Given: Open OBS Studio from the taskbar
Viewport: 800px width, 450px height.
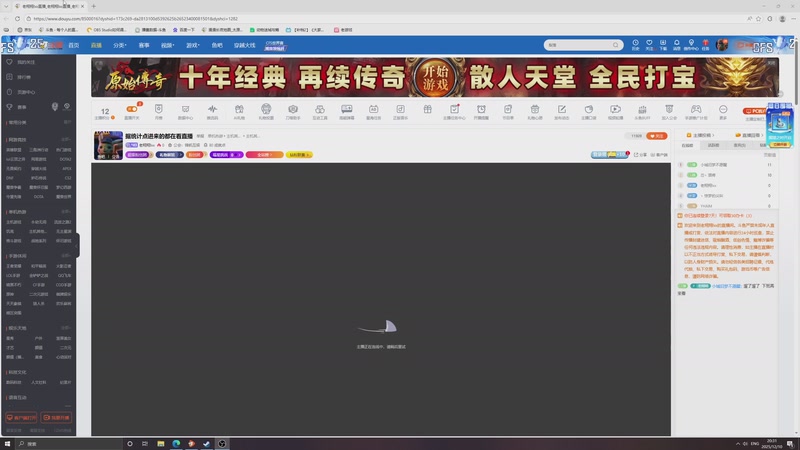Looking at the screenshot, I should pyautogui.click(x=222, y=443).
